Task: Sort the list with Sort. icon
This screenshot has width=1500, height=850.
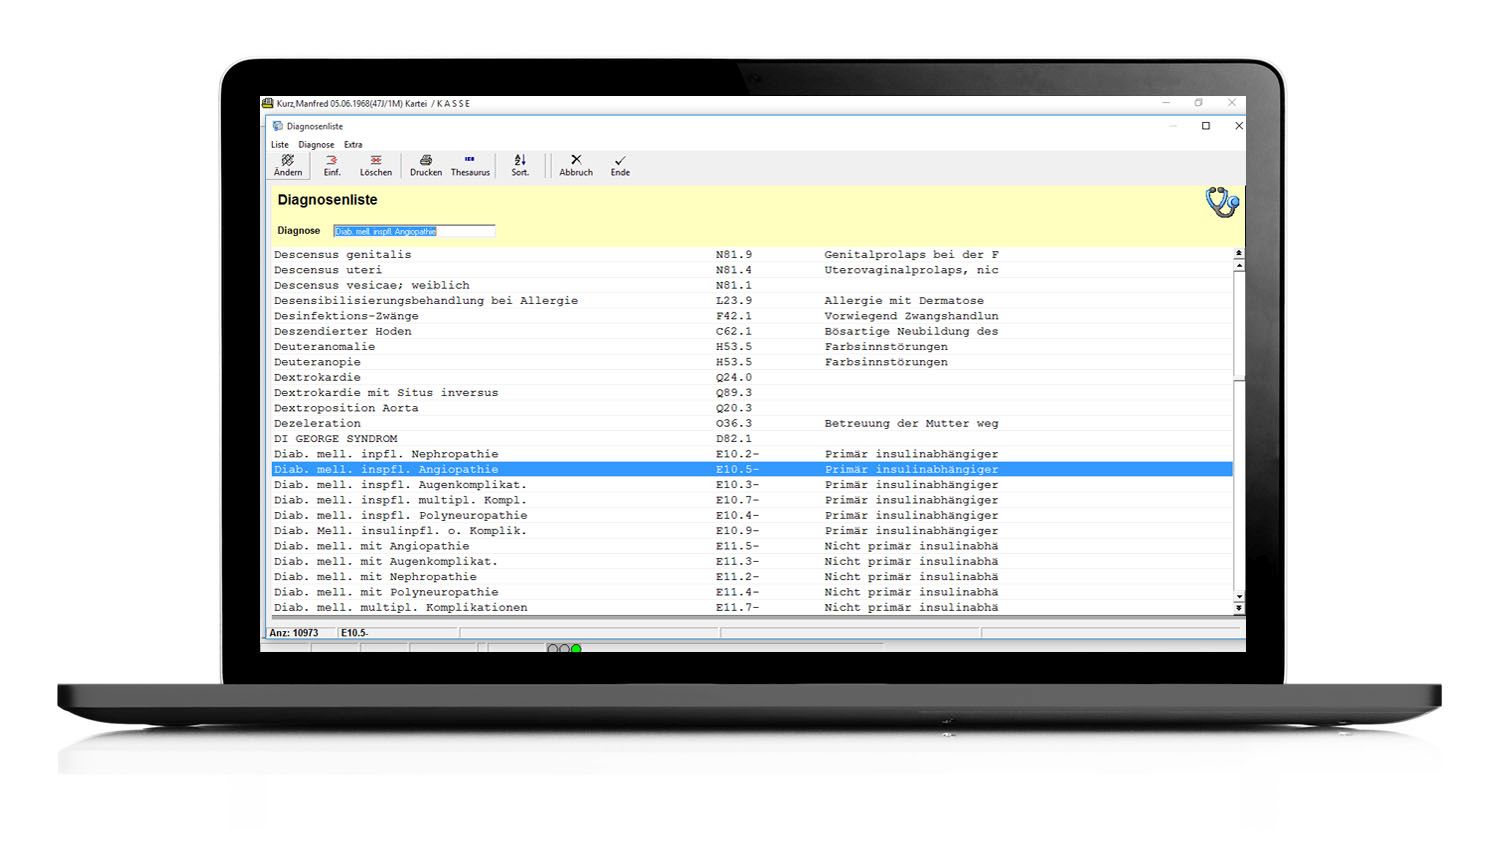Action: (x=520, y=165)
